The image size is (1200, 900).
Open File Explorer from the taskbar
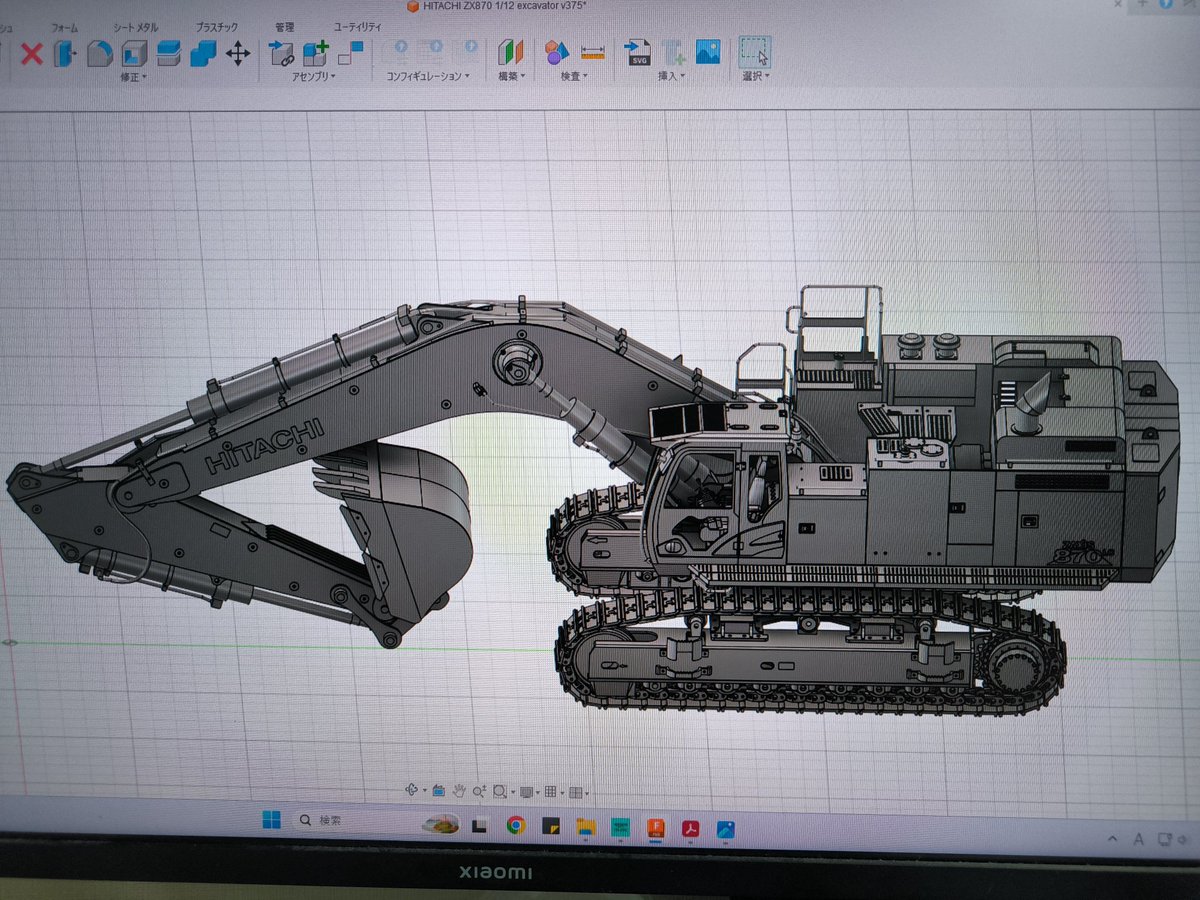585,827
